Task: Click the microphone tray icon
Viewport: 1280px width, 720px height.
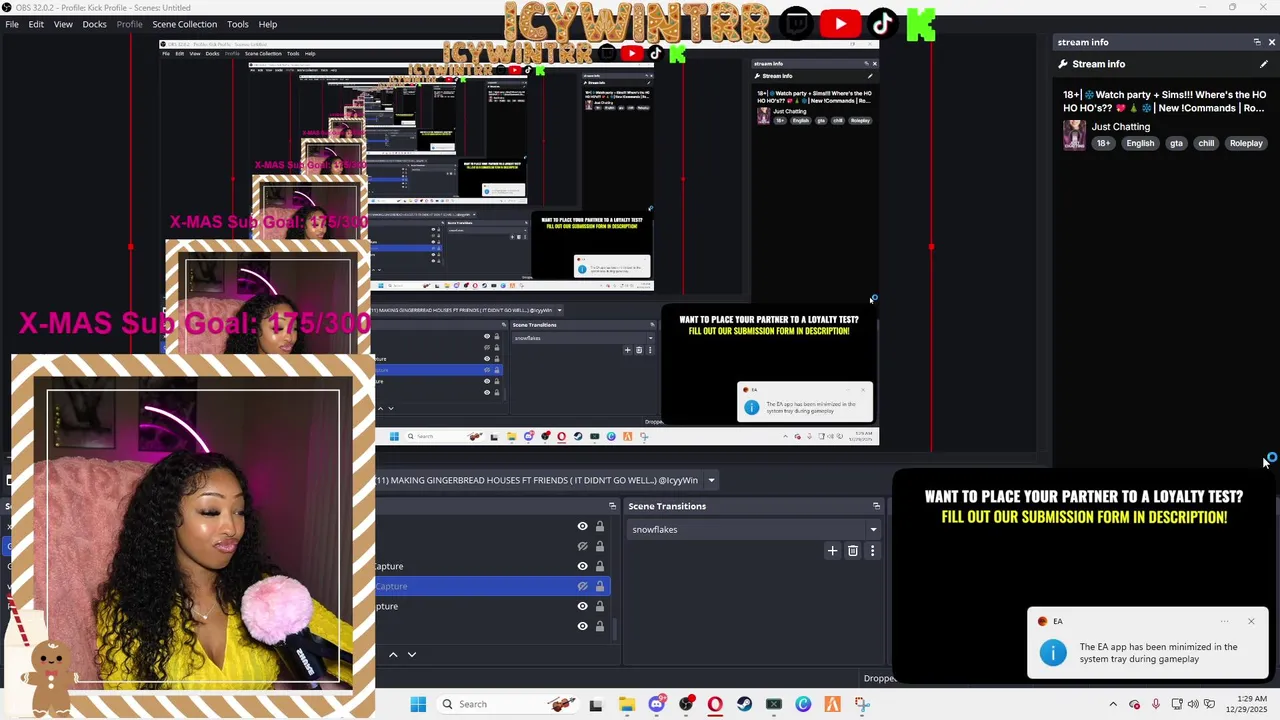Action: pyautogui.click(x=1155, y=704)
